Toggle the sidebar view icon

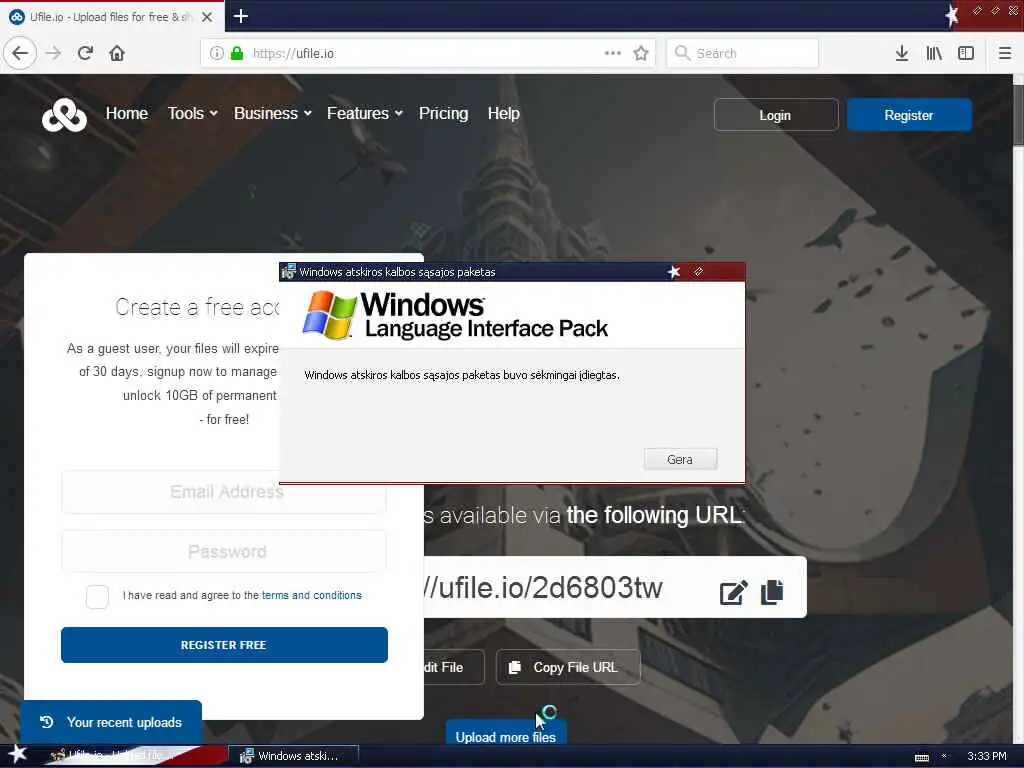click(x=966, y=53)
